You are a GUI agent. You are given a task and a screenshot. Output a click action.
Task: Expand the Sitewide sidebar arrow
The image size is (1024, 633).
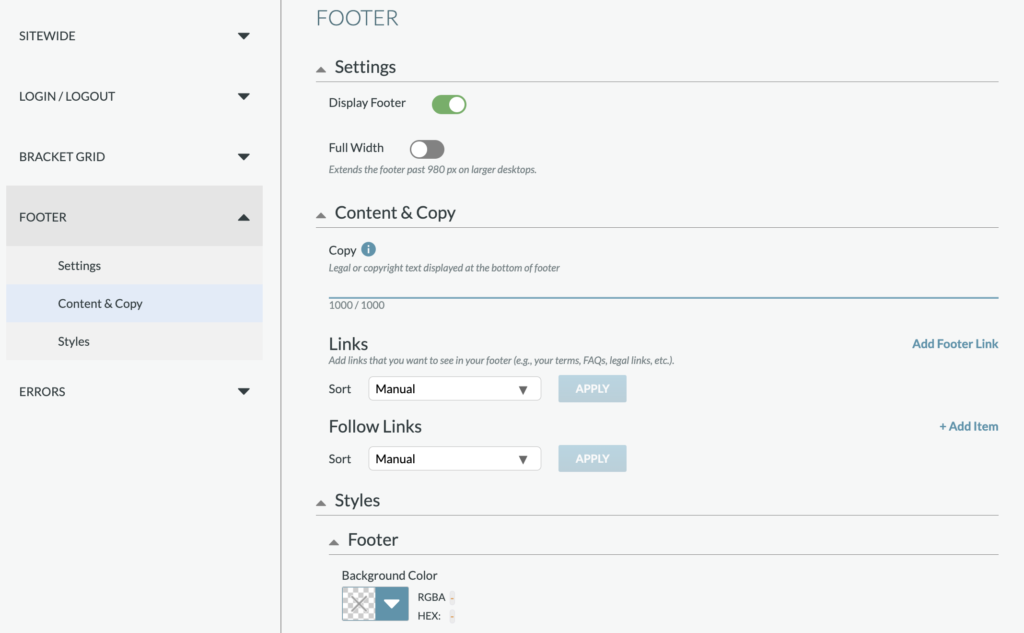[x=243, y=37]
